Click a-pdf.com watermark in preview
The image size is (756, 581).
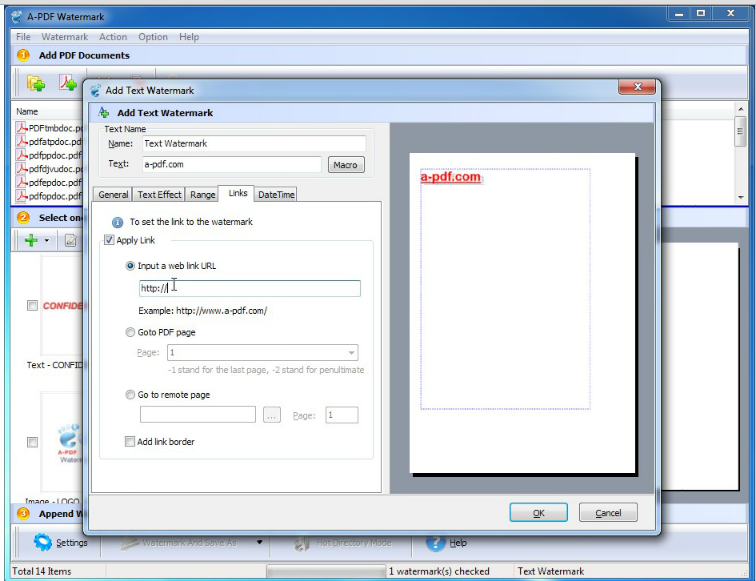pos(451,177)
